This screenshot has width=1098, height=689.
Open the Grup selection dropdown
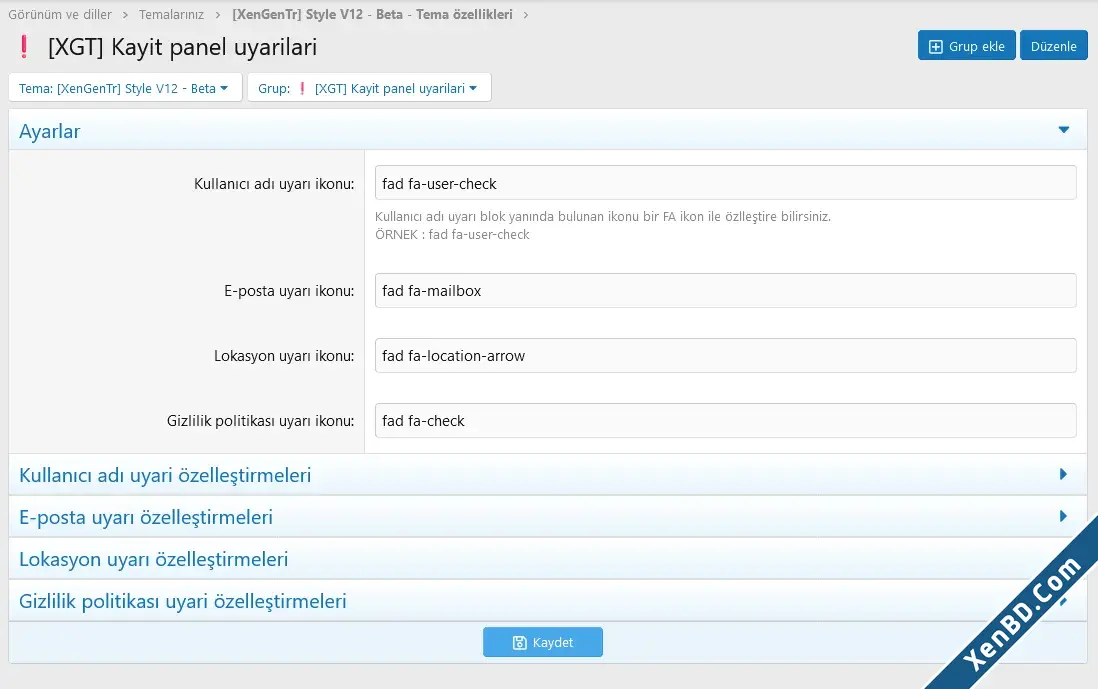369,88
